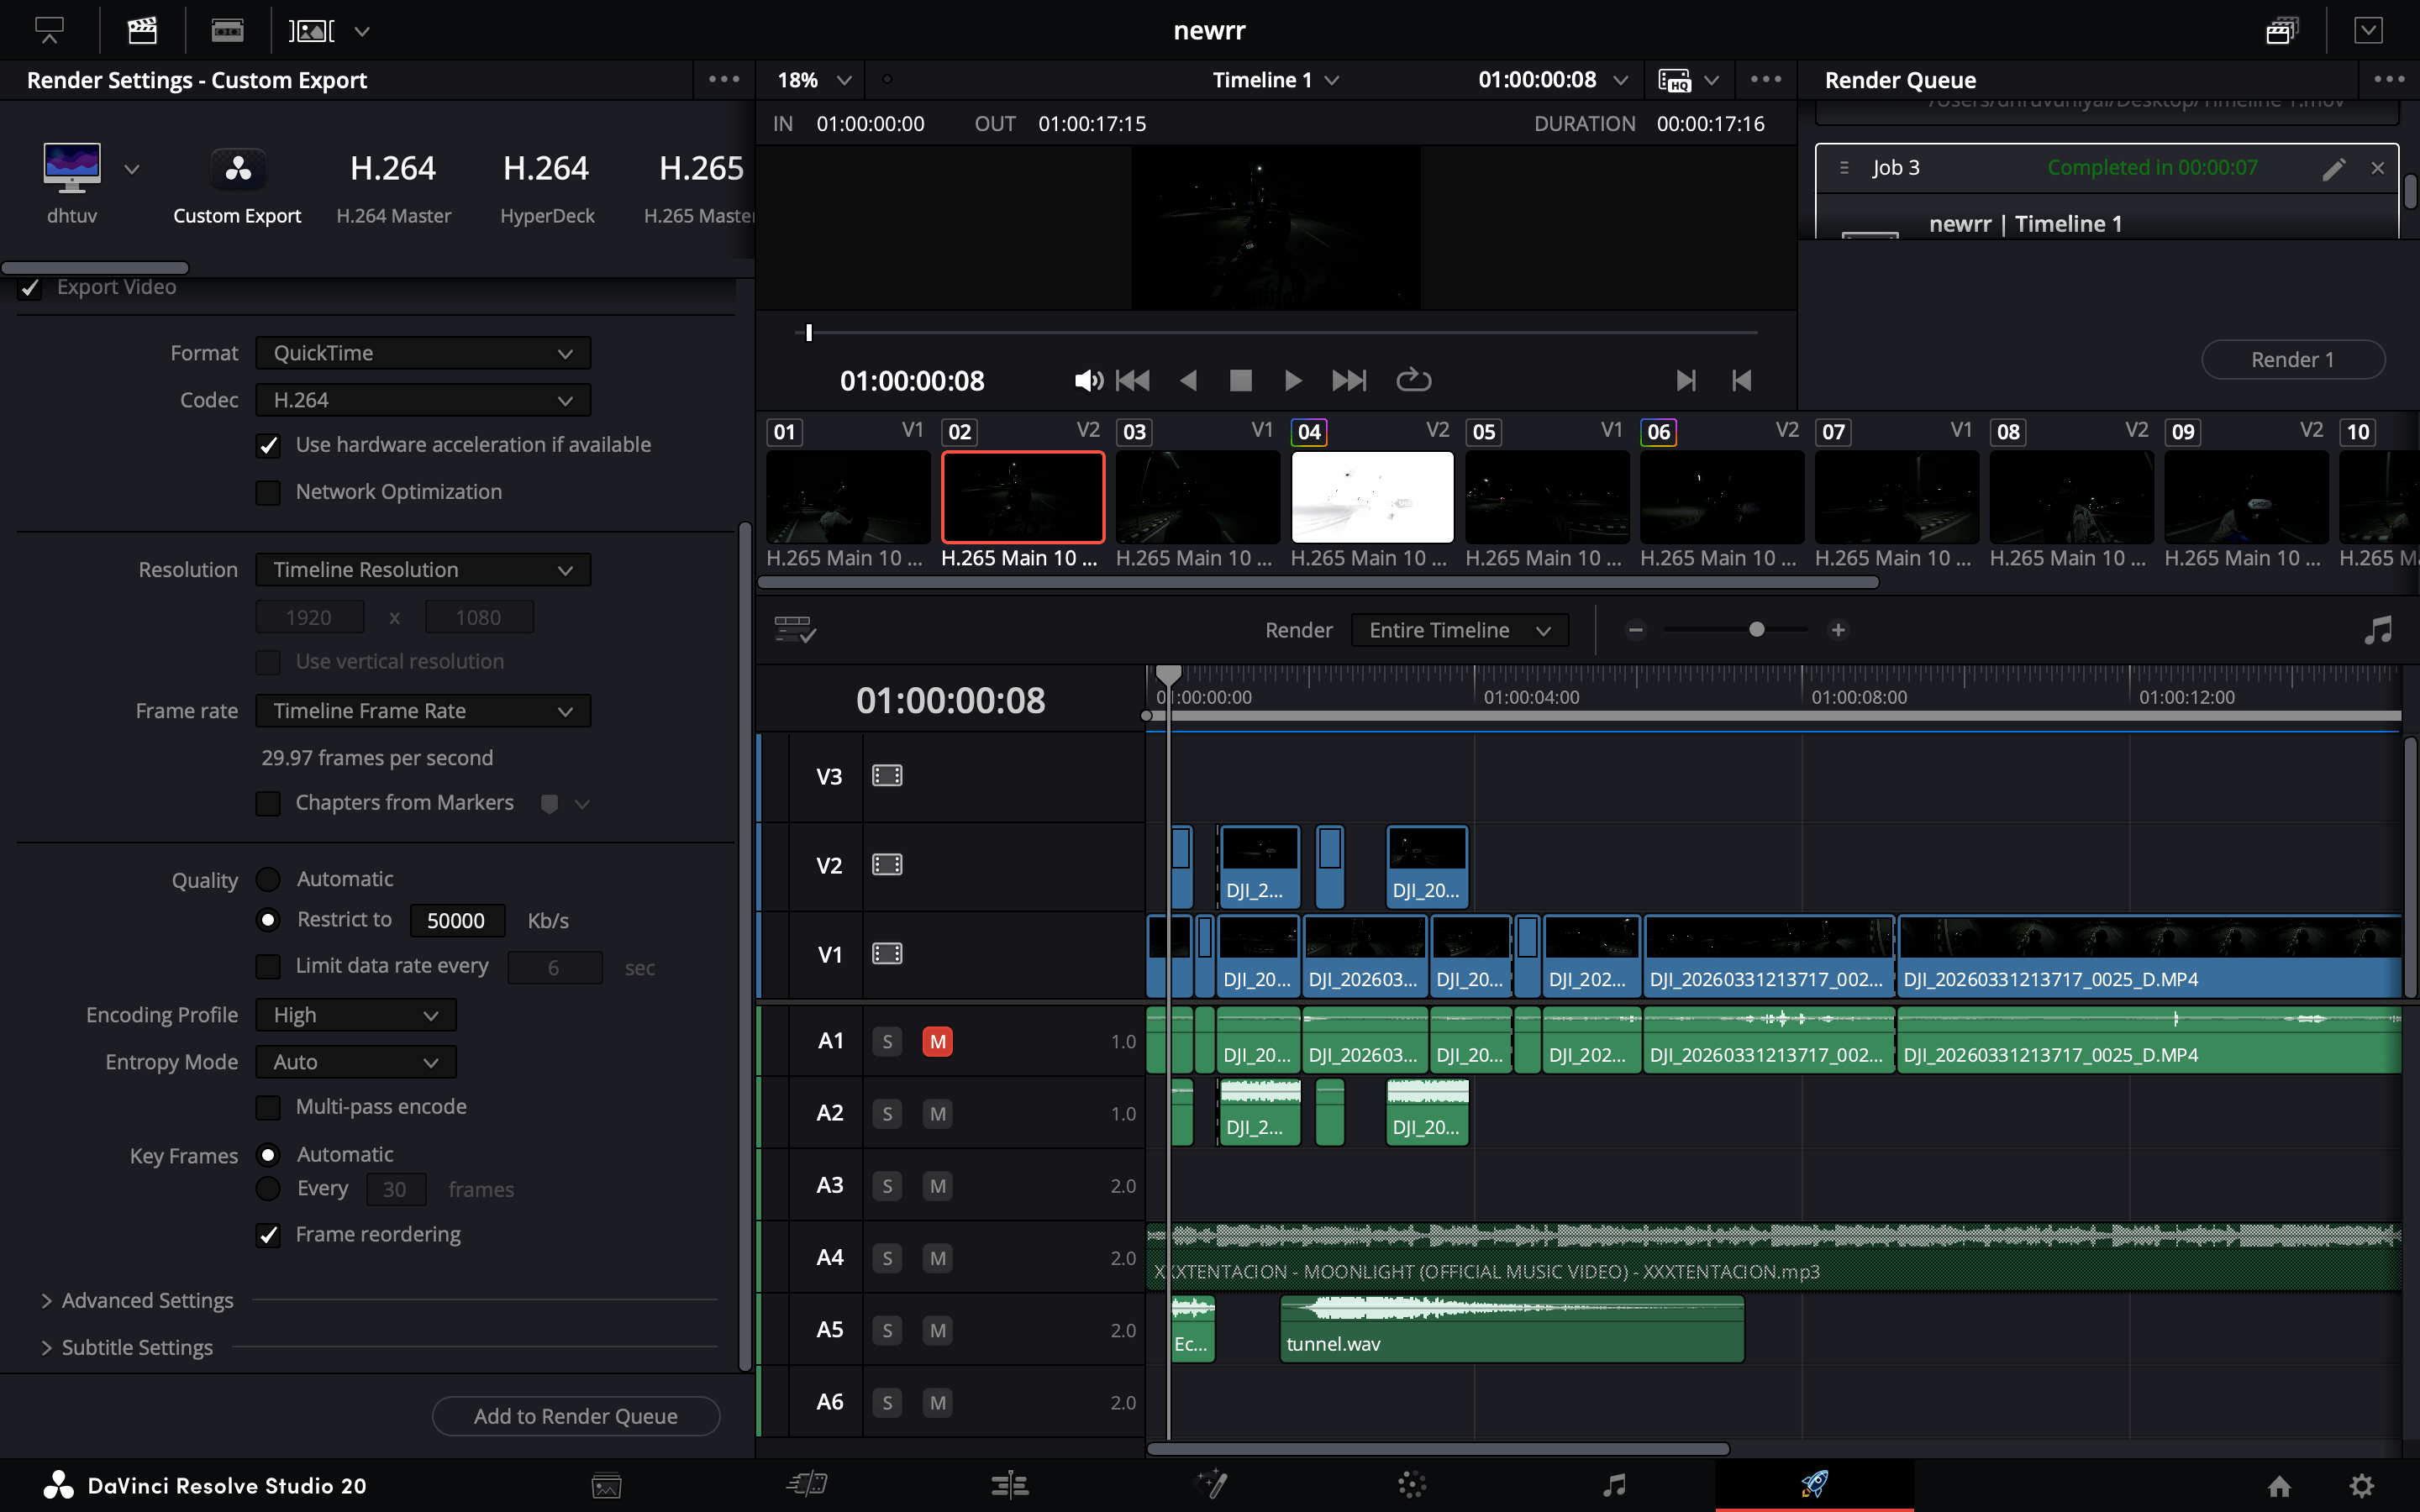
Task: Enable Chapters from Markers checkbox
Action: tap(268, 803)
